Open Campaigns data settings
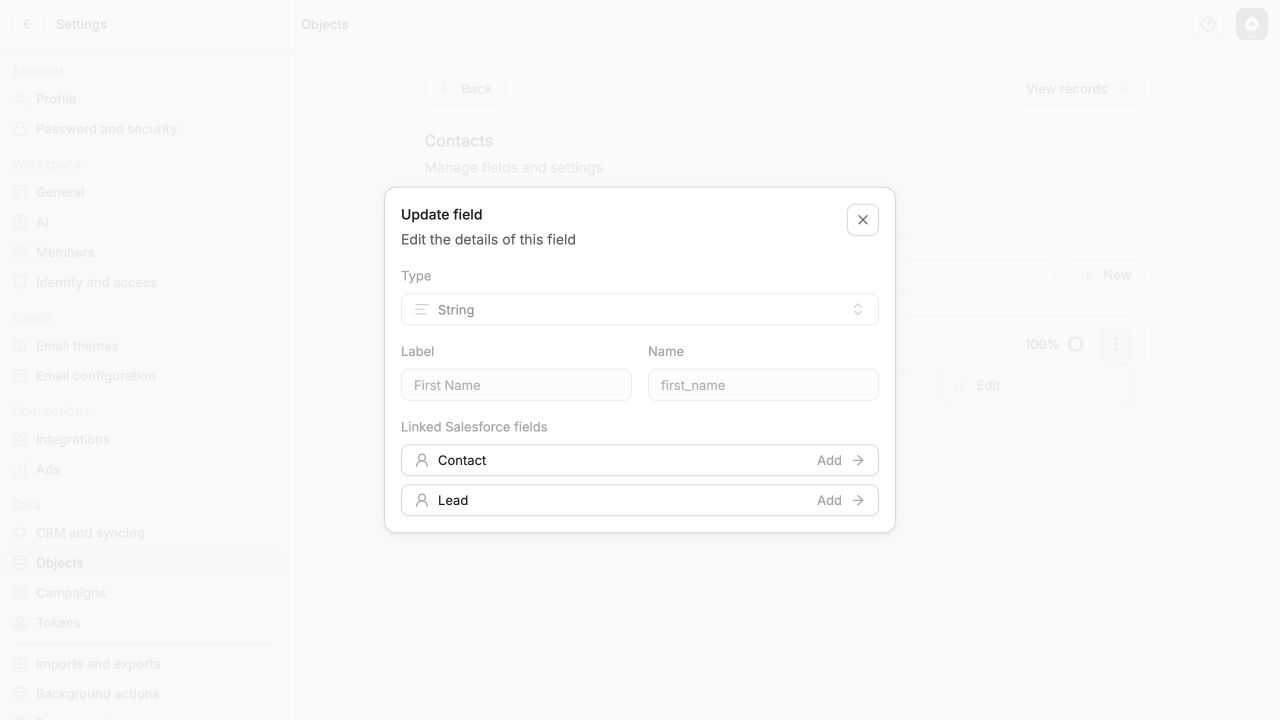Screen dimensions: 1280x720 [145, 593]
